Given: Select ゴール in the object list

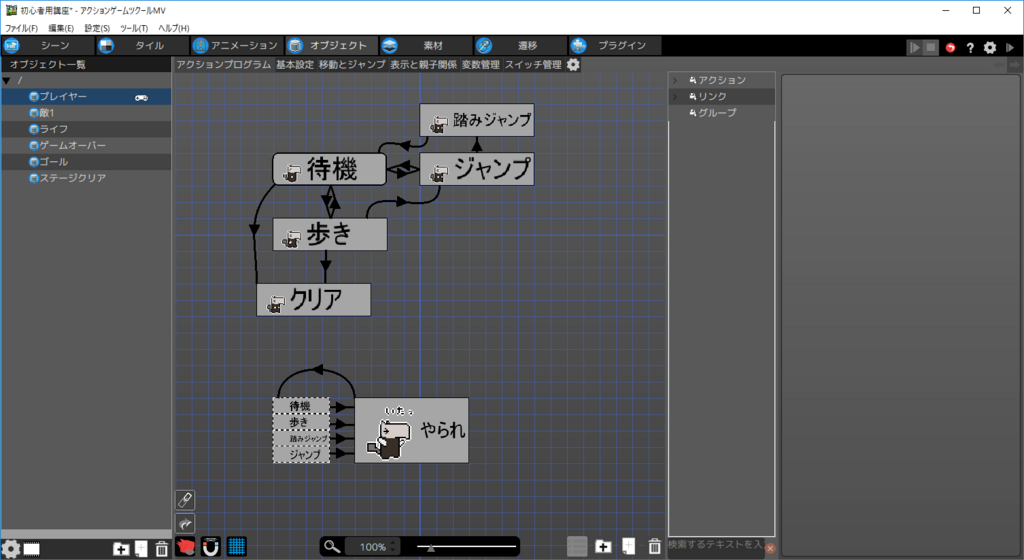Looking at the screenshot, I should pyautogui.click(x=86, y=162).
